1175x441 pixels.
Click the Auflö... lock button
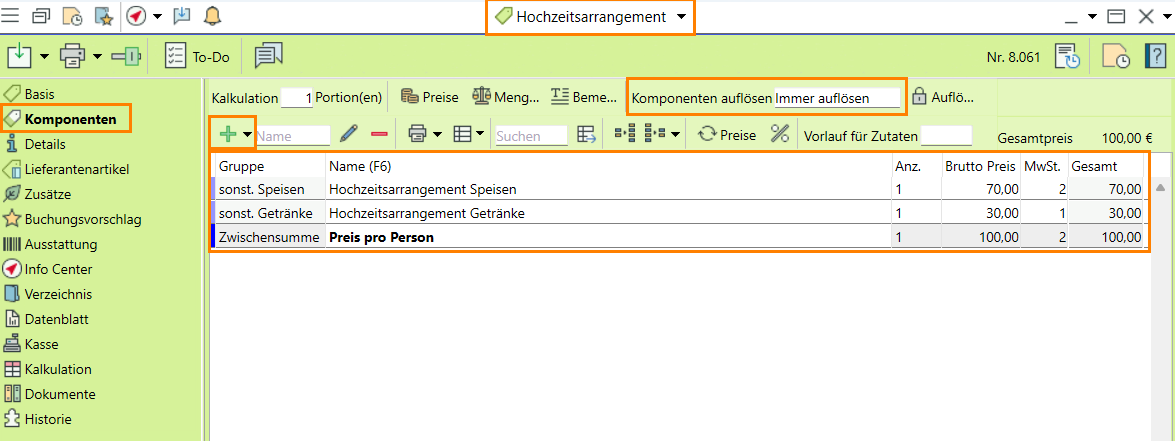(x=943, y=97)
